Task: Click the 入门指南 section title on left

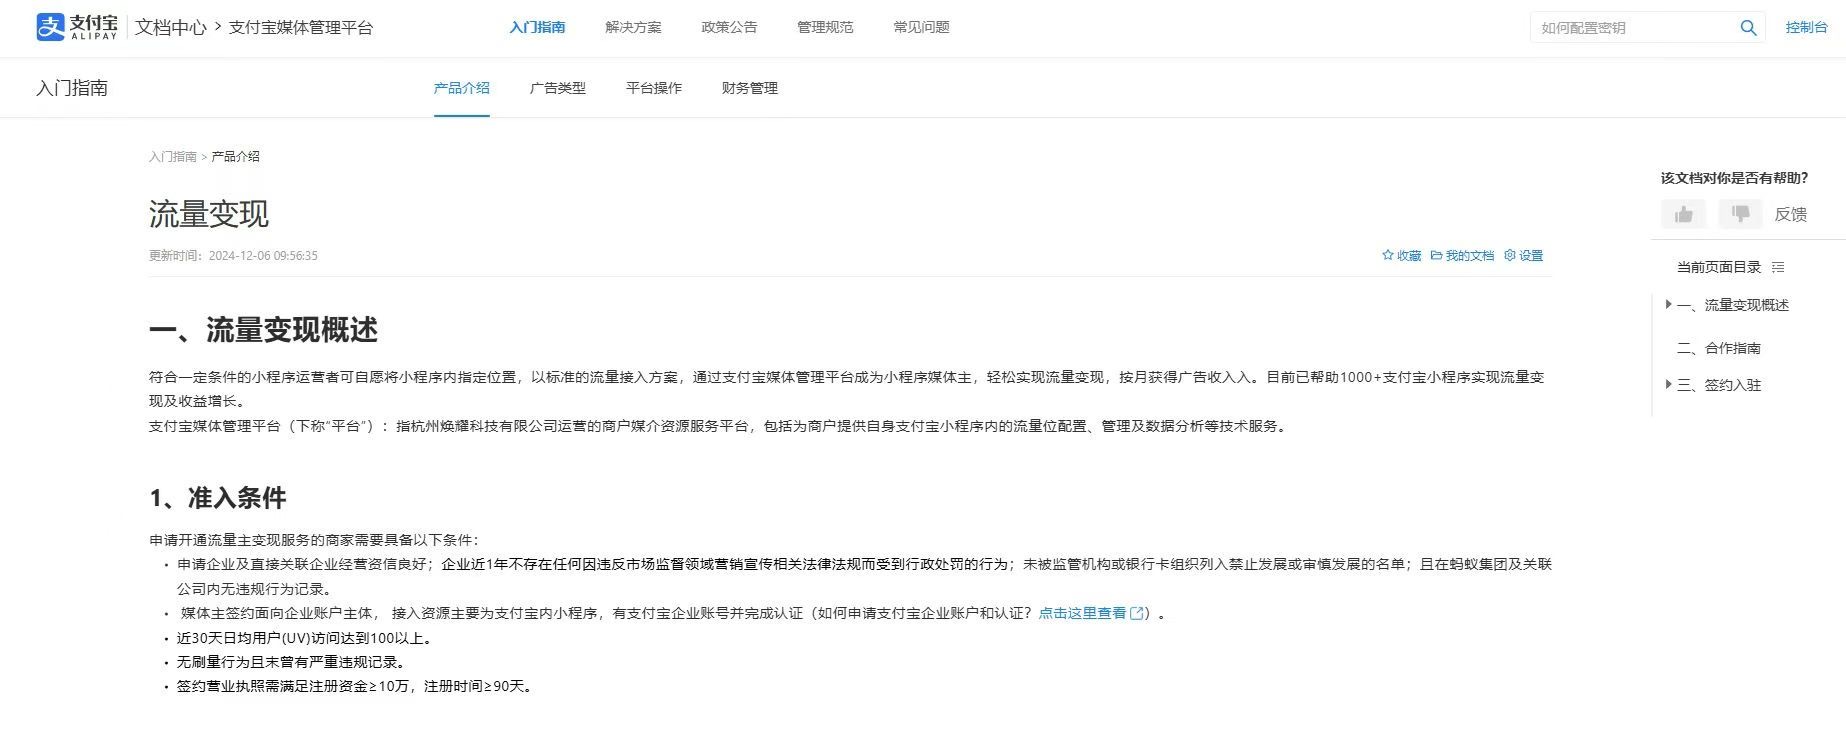Action: (x=72, y=88)
